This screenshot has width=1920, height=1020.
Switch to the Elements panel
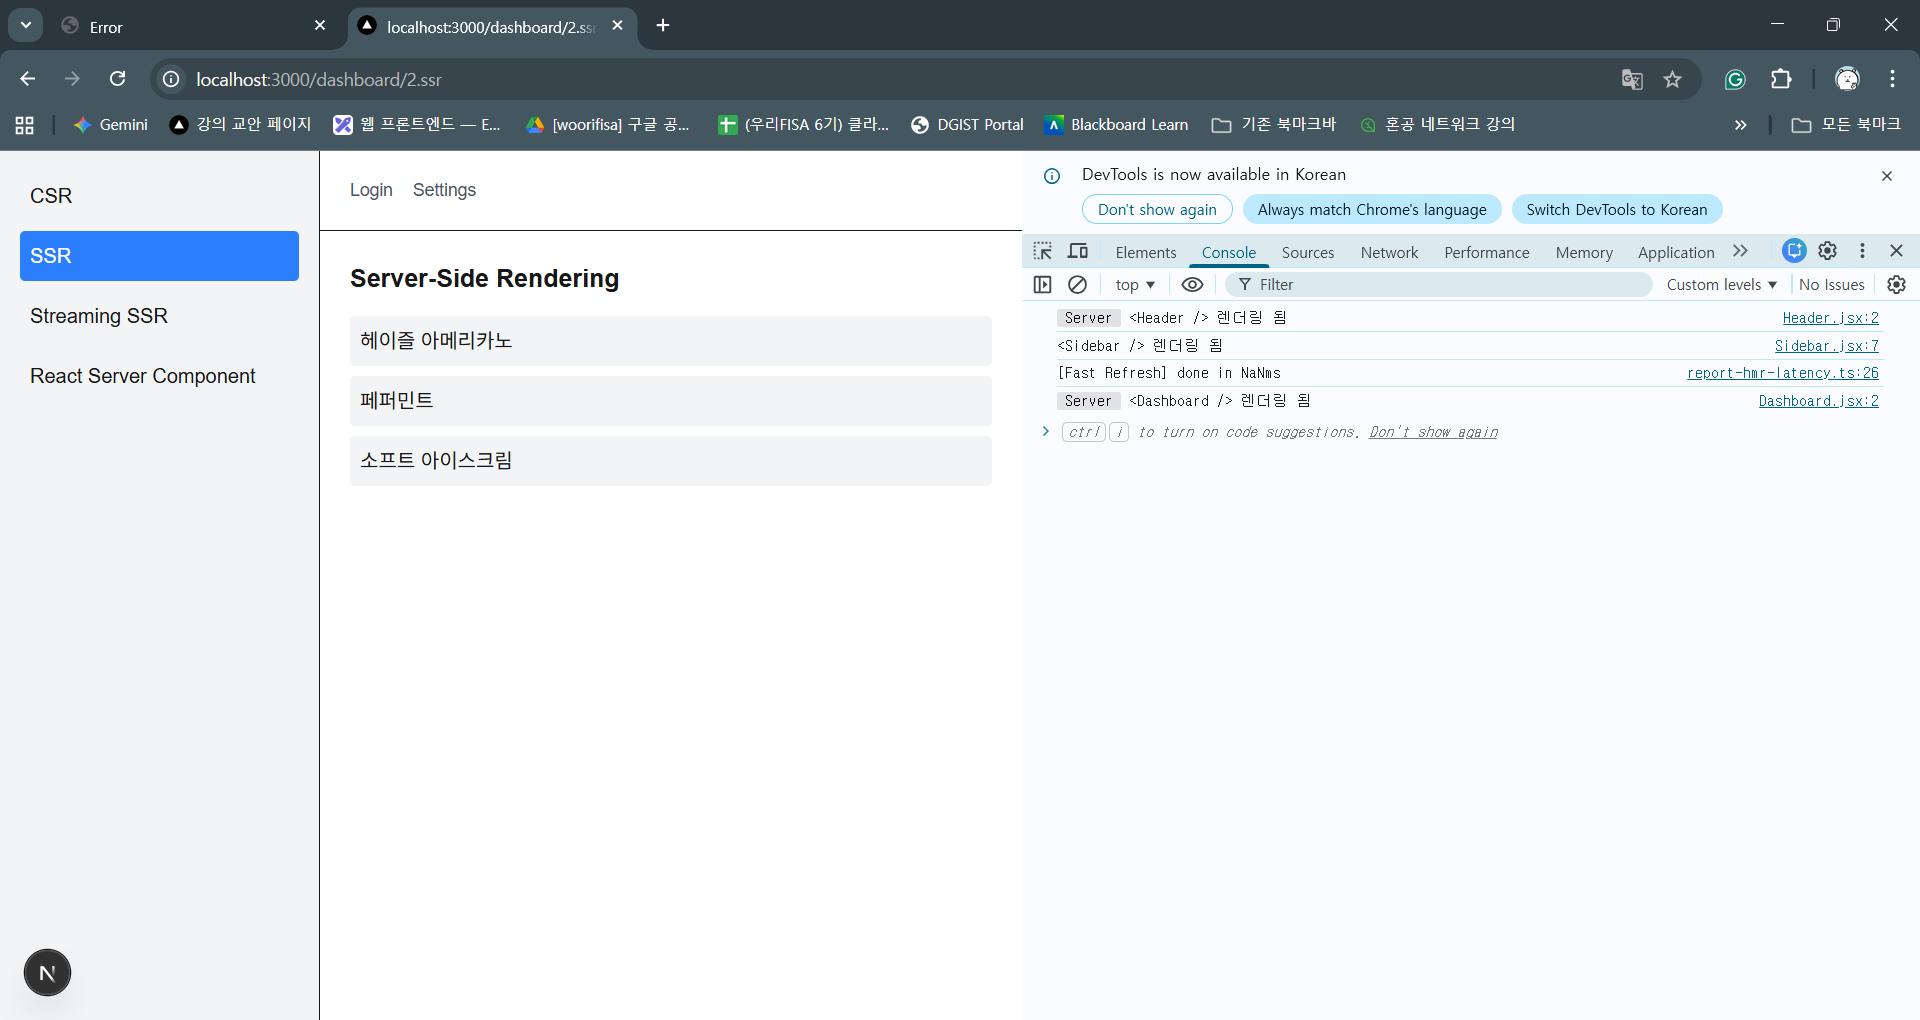(1145, 252)
